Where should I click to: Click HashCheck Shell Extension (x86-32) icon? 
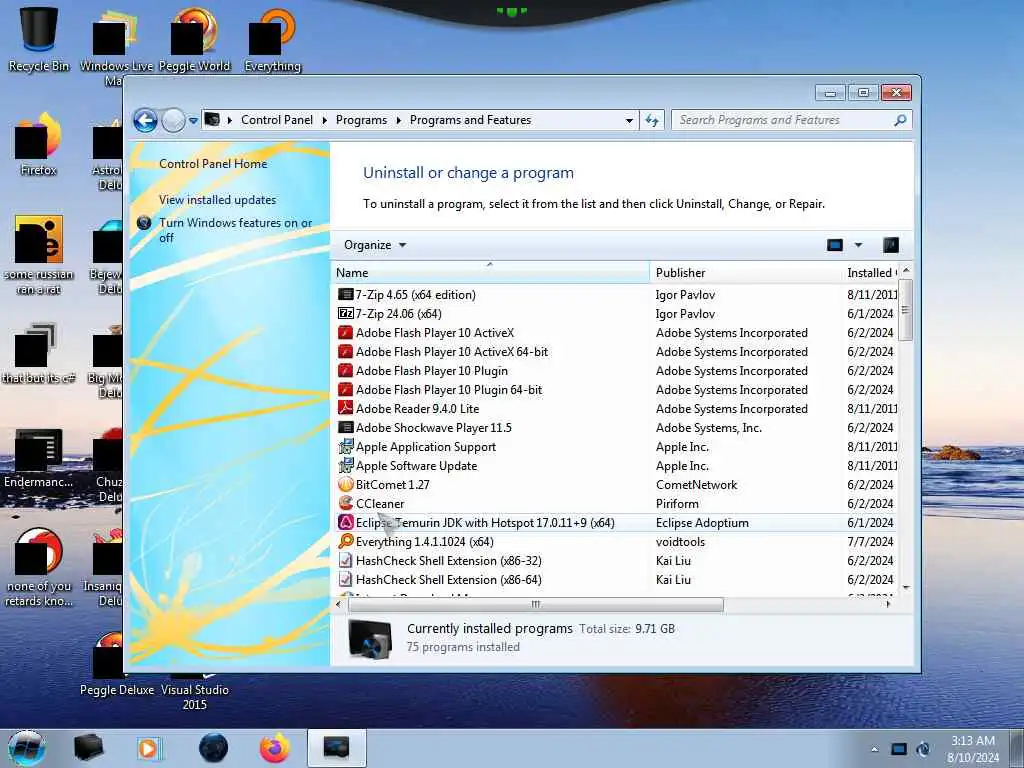[345, 560]
